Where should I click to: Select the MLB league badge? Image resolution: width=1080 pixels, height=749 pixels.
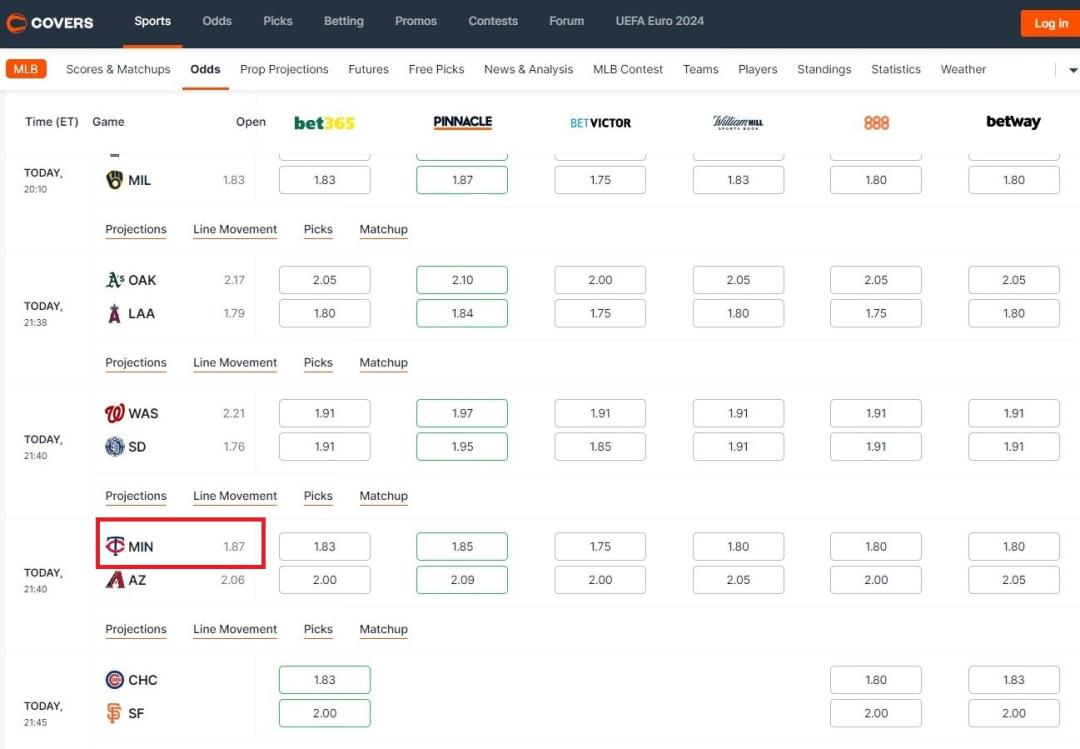pyautogui.click(x=26, y=69)
